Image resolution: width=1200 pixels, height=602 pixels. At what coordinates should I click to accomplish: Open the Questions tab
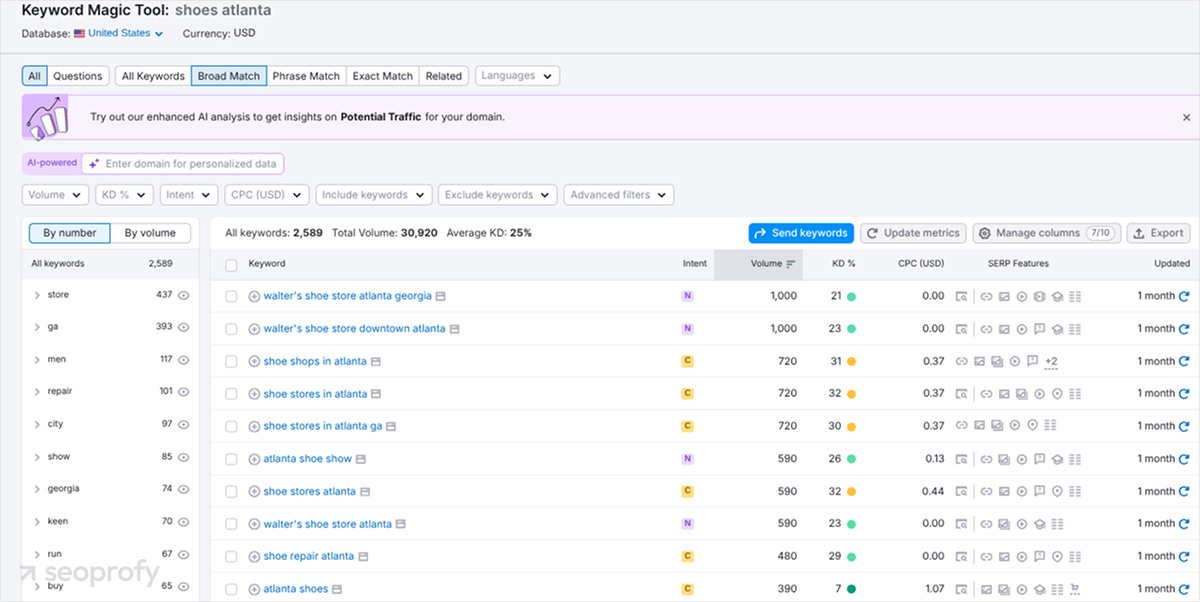pyautogui.click(x=77, y=75)
